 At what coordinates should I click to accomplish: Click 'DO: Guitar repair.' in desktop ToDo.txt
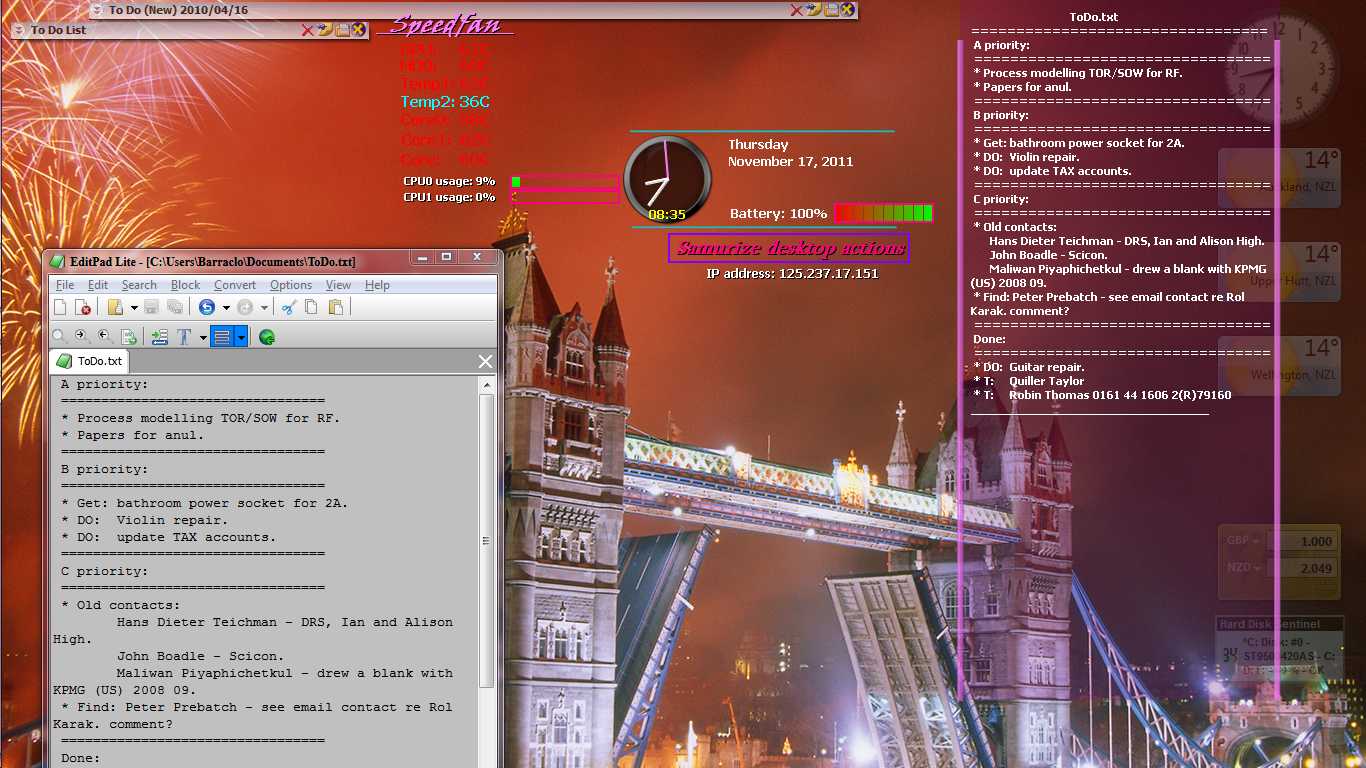point(1029,367)
